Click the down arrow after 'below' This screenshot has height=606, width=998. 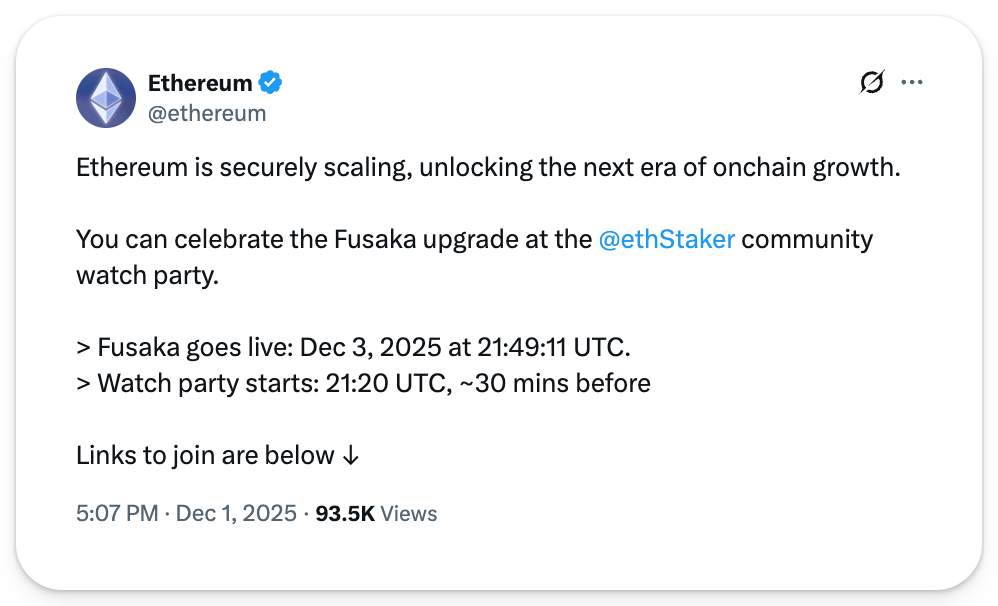click(x=350, y=456)
